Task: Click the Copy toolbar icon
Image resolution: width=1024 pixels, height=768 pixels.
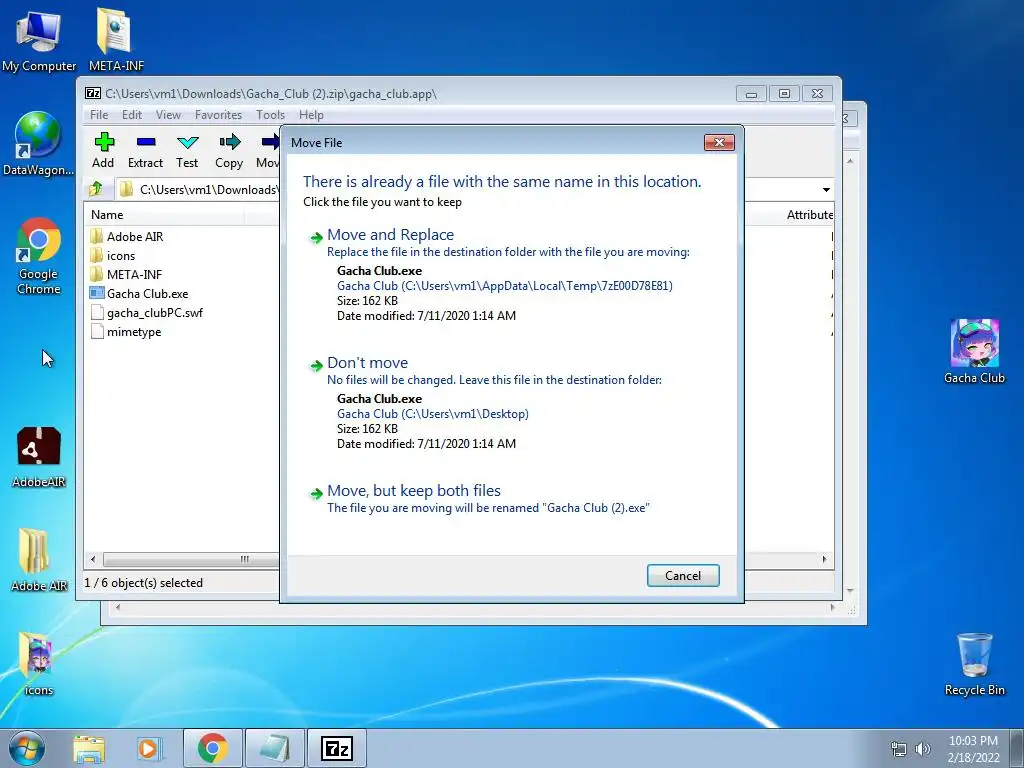Action: (x=229, y=151)
